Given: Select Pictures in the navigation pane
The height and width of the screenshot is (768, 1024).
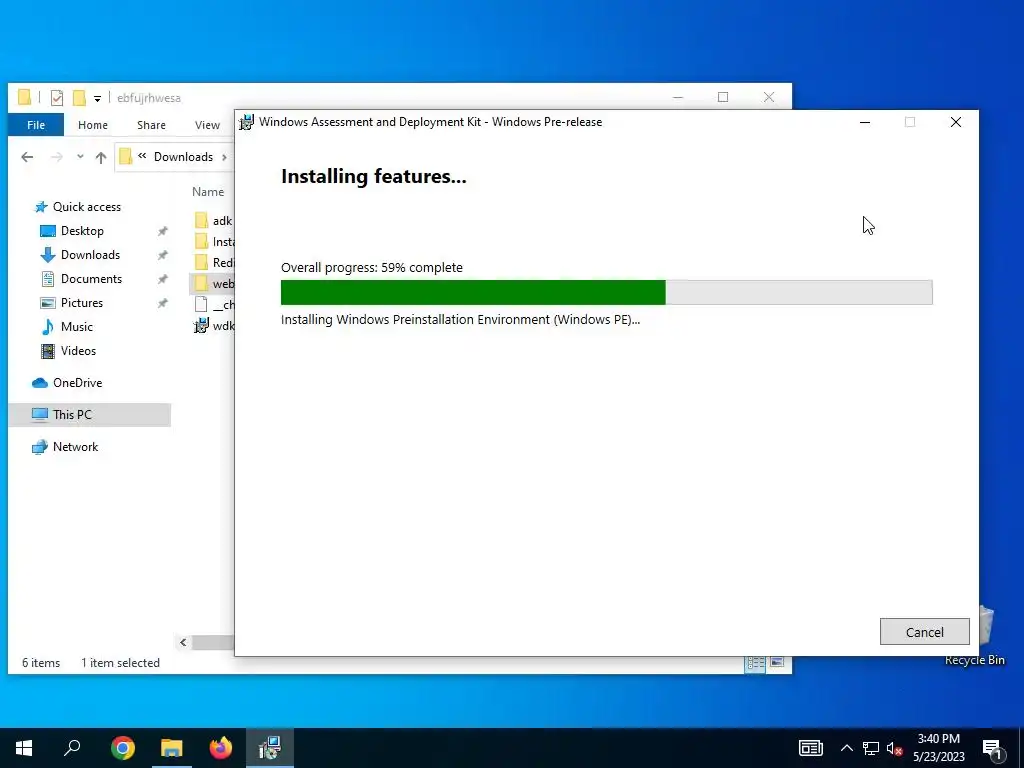Looking at the screenshot, I should click(81, 303).
